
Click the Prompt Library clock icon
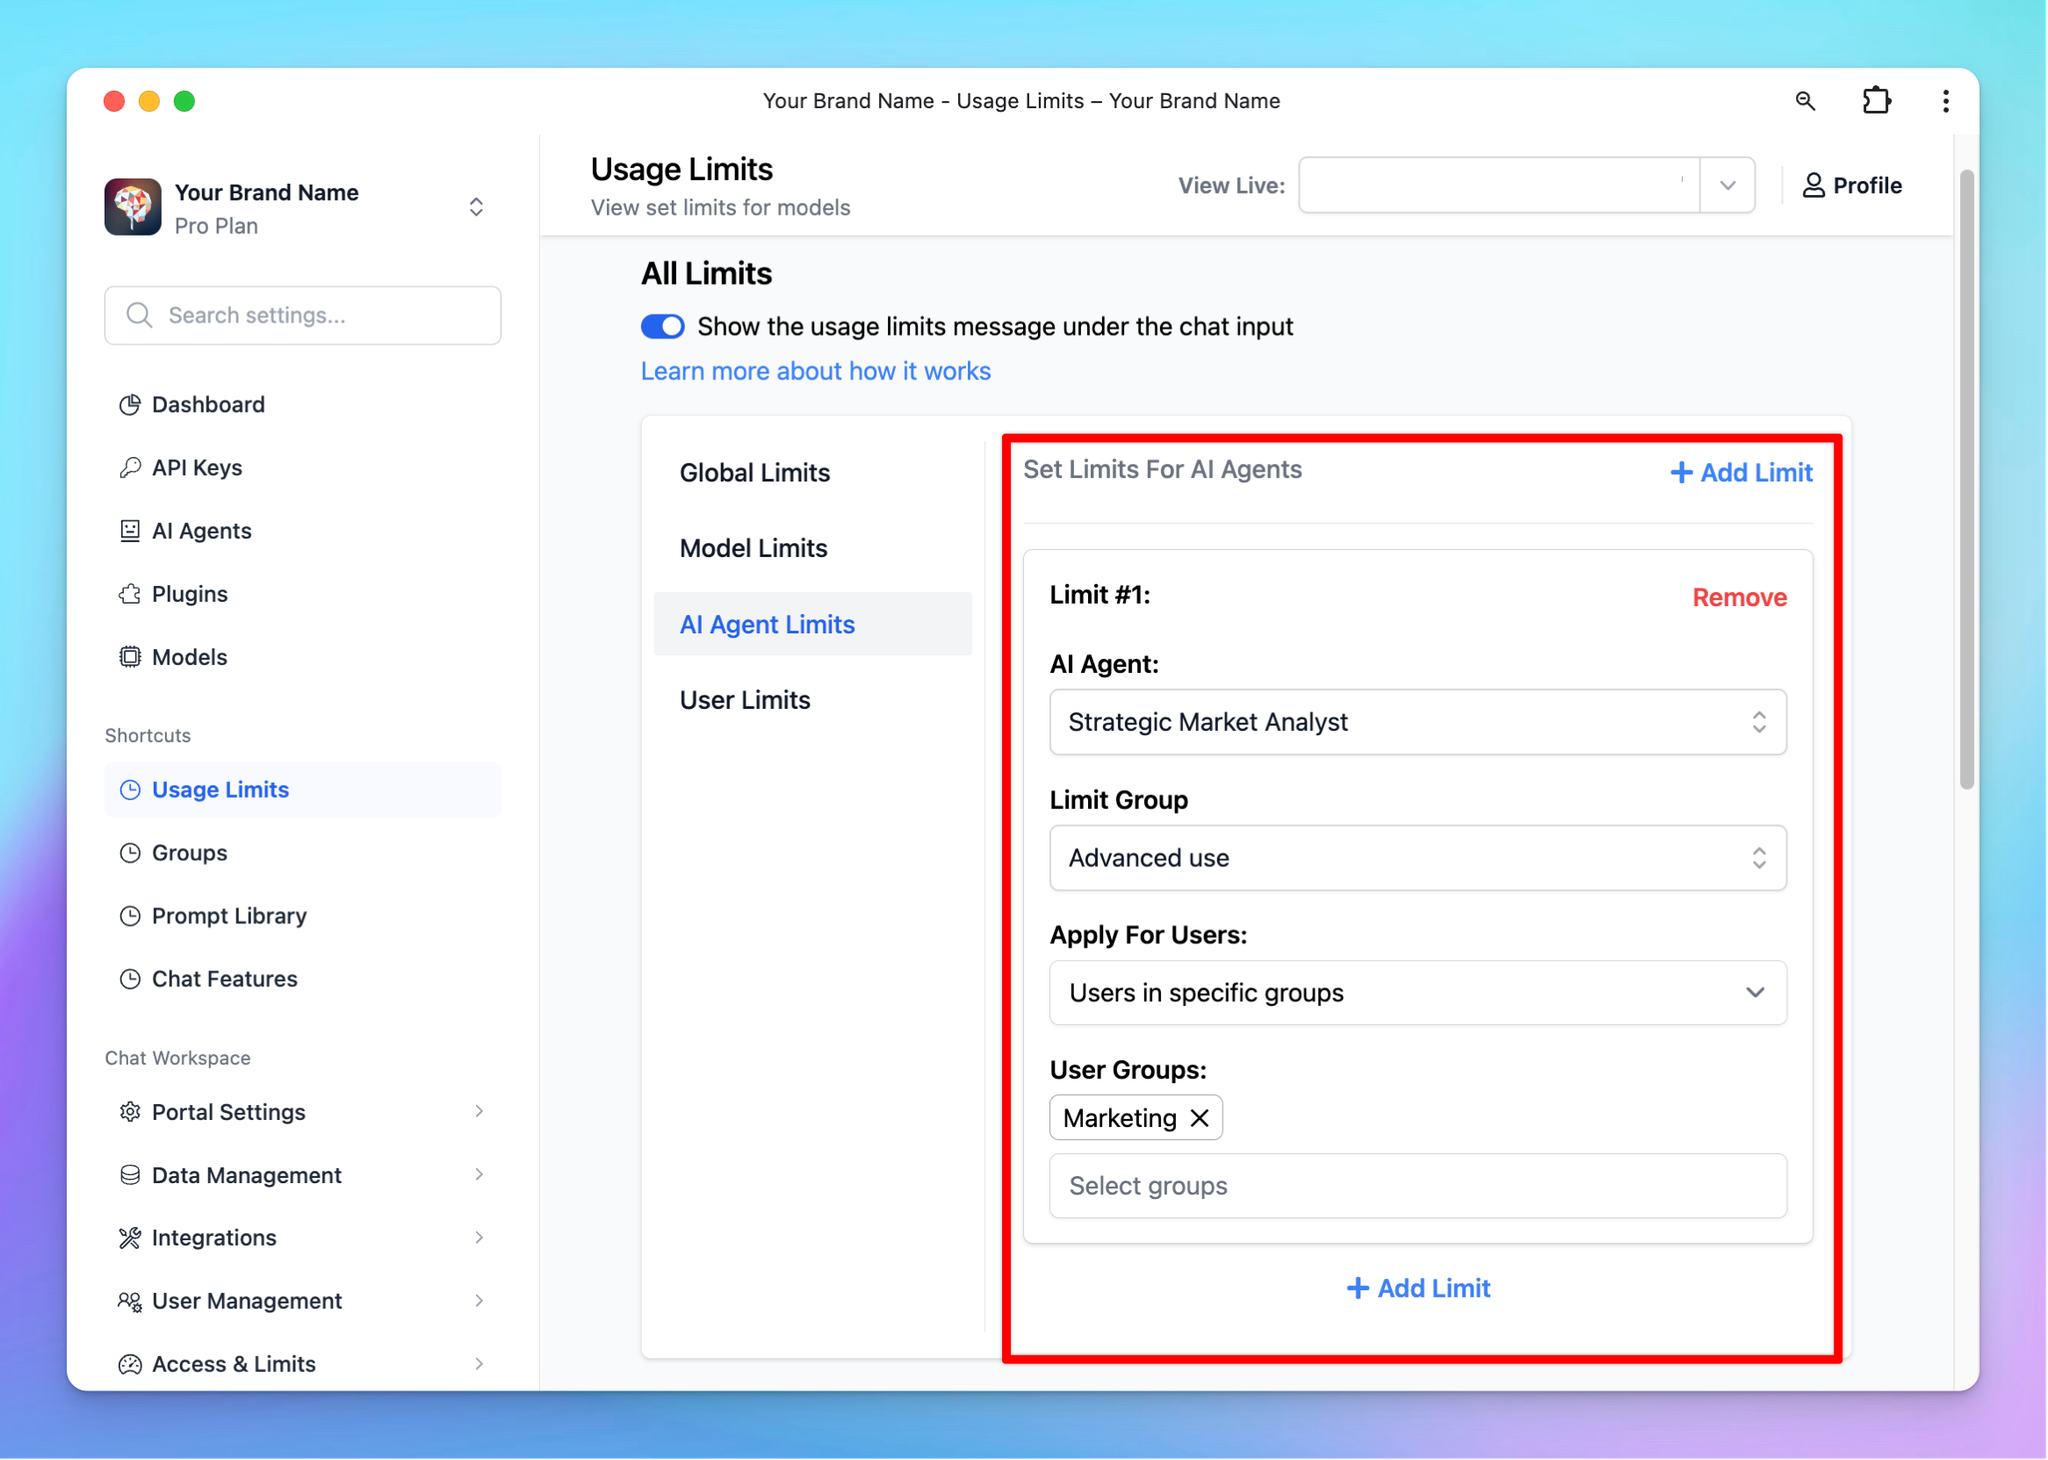[130, 916]
